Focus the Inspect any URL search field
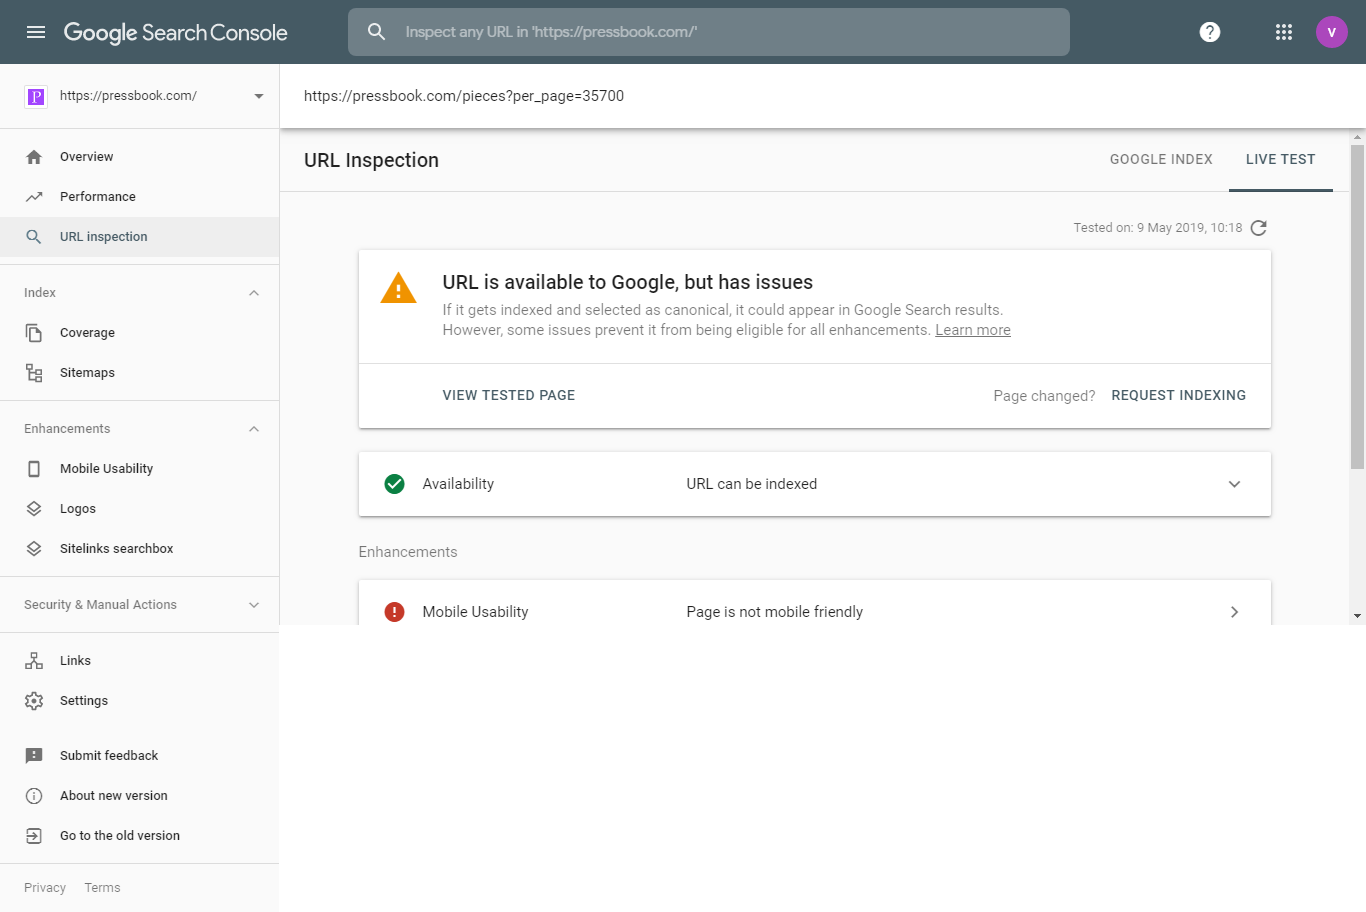This screenshot has height=912, width=1366. 709,32
